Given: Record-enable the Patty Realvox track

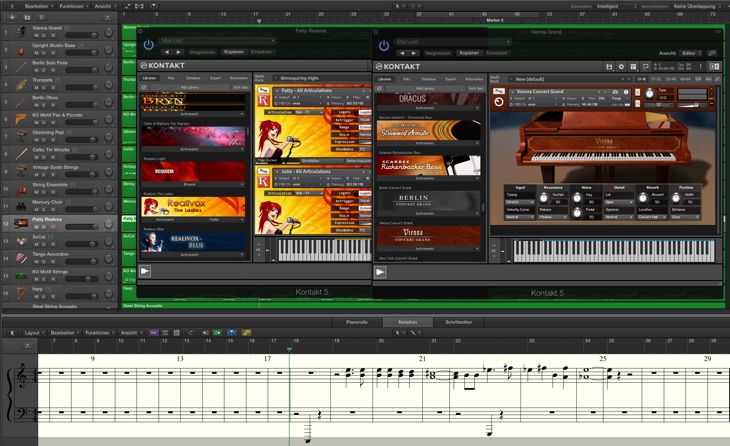Looking at the screenshot, I should 53,227.
